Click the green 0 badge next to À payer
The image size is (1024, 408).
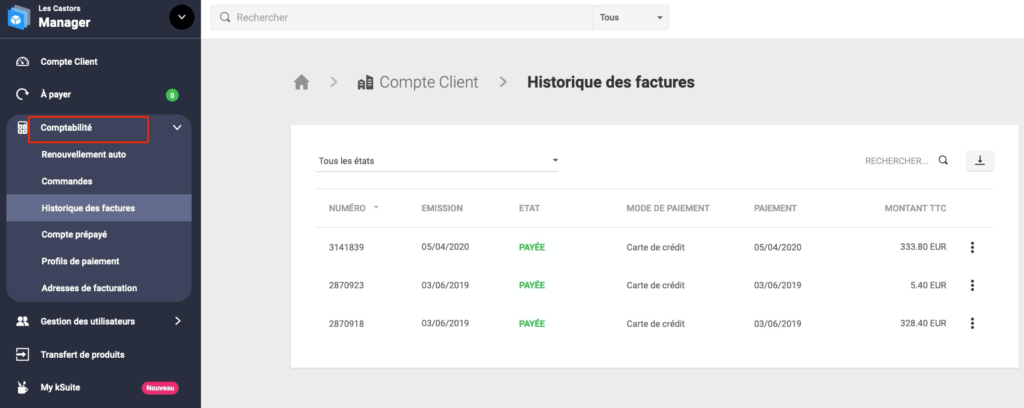tap(172, 95)
